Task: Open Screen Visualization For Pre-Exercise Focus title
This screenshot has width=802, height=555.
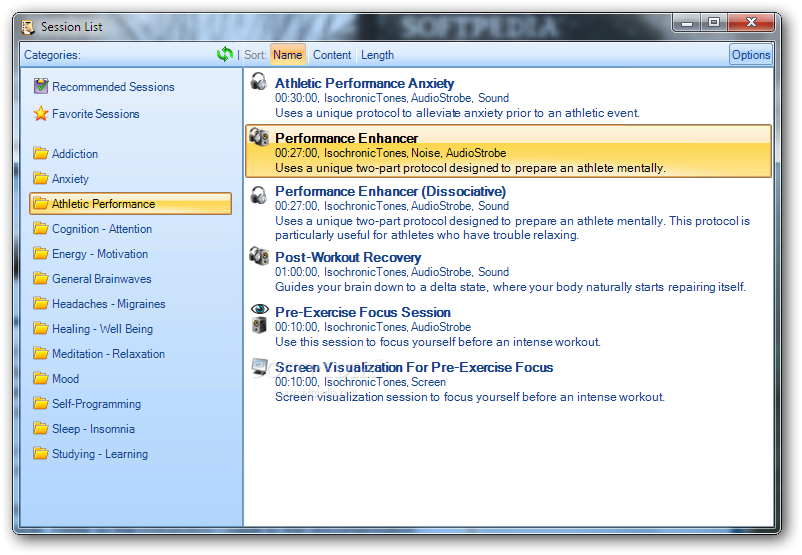Action: 414,367
